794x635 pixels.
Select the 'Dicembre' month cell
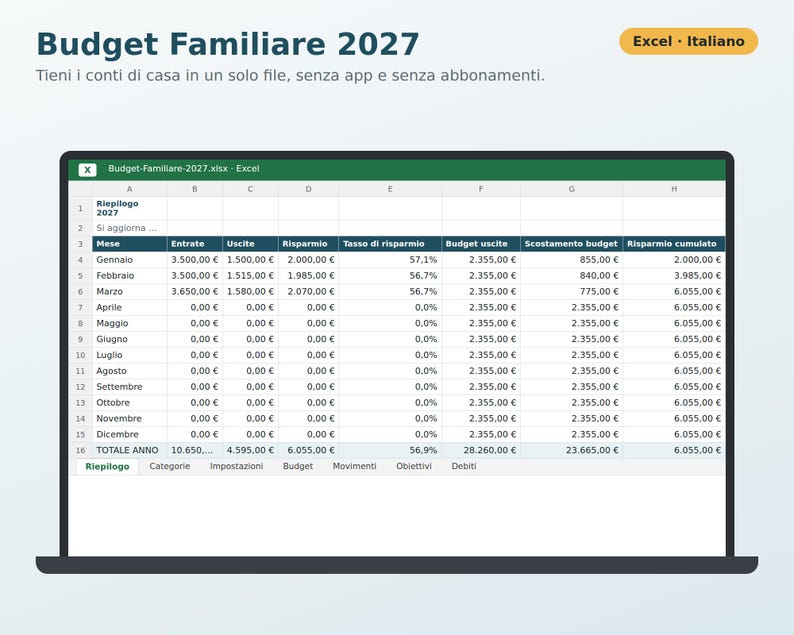(130, 434)
